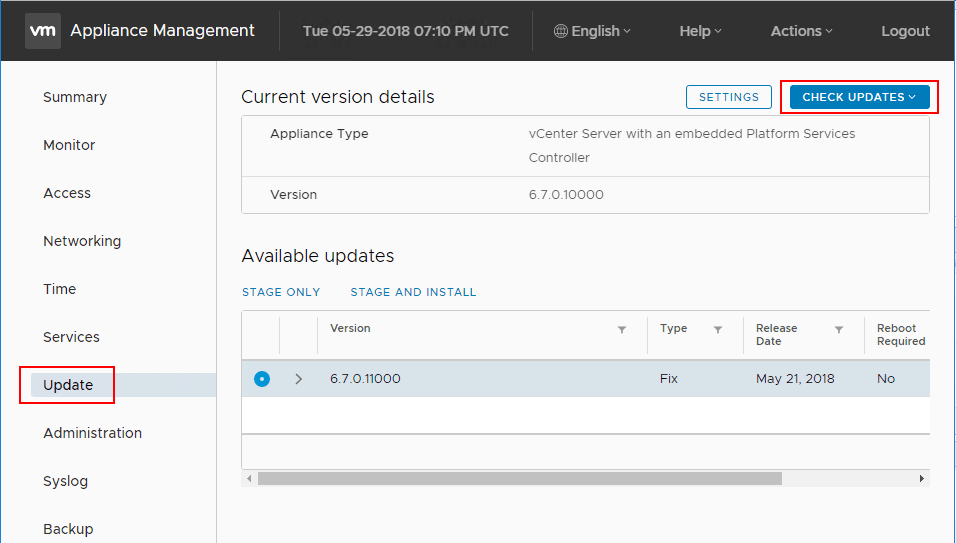
Task: Click the Settings button
Action: pyautogui.click(x=729, y=97)
